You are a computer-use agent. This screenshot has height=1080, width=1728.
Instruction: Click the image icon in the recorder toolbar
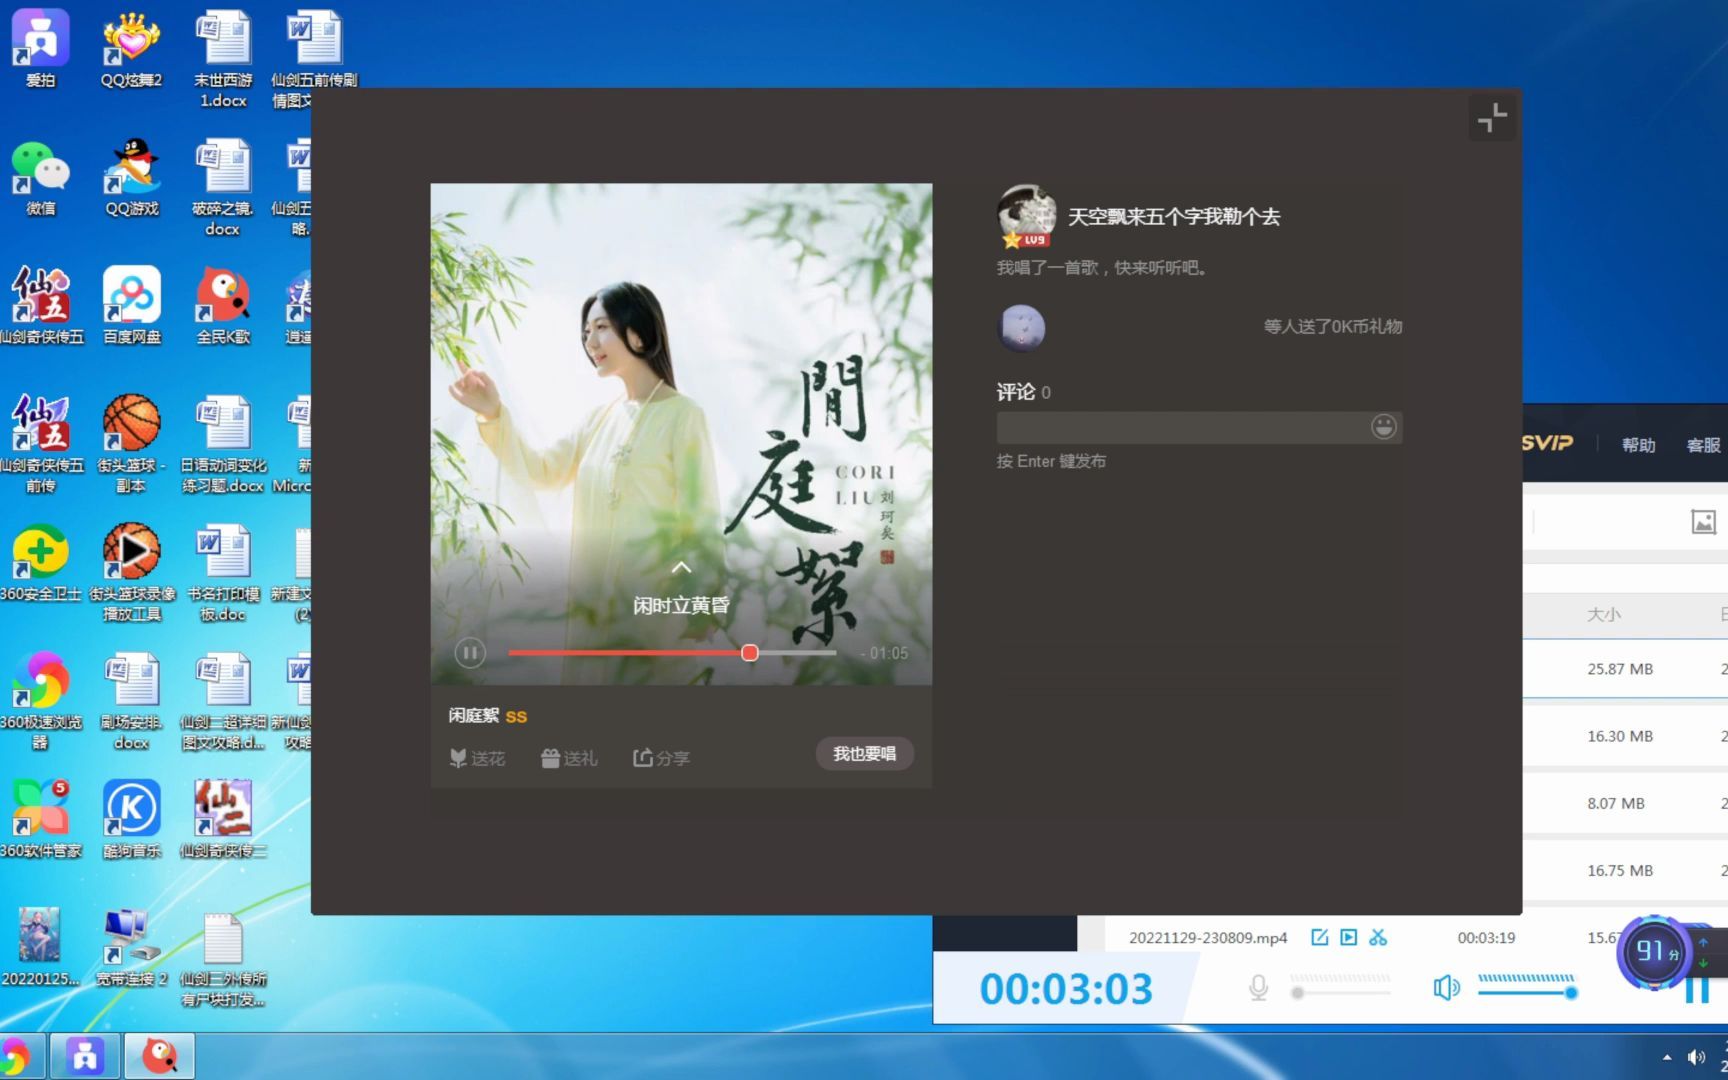pyautogui.click(x=1703, y=521)
